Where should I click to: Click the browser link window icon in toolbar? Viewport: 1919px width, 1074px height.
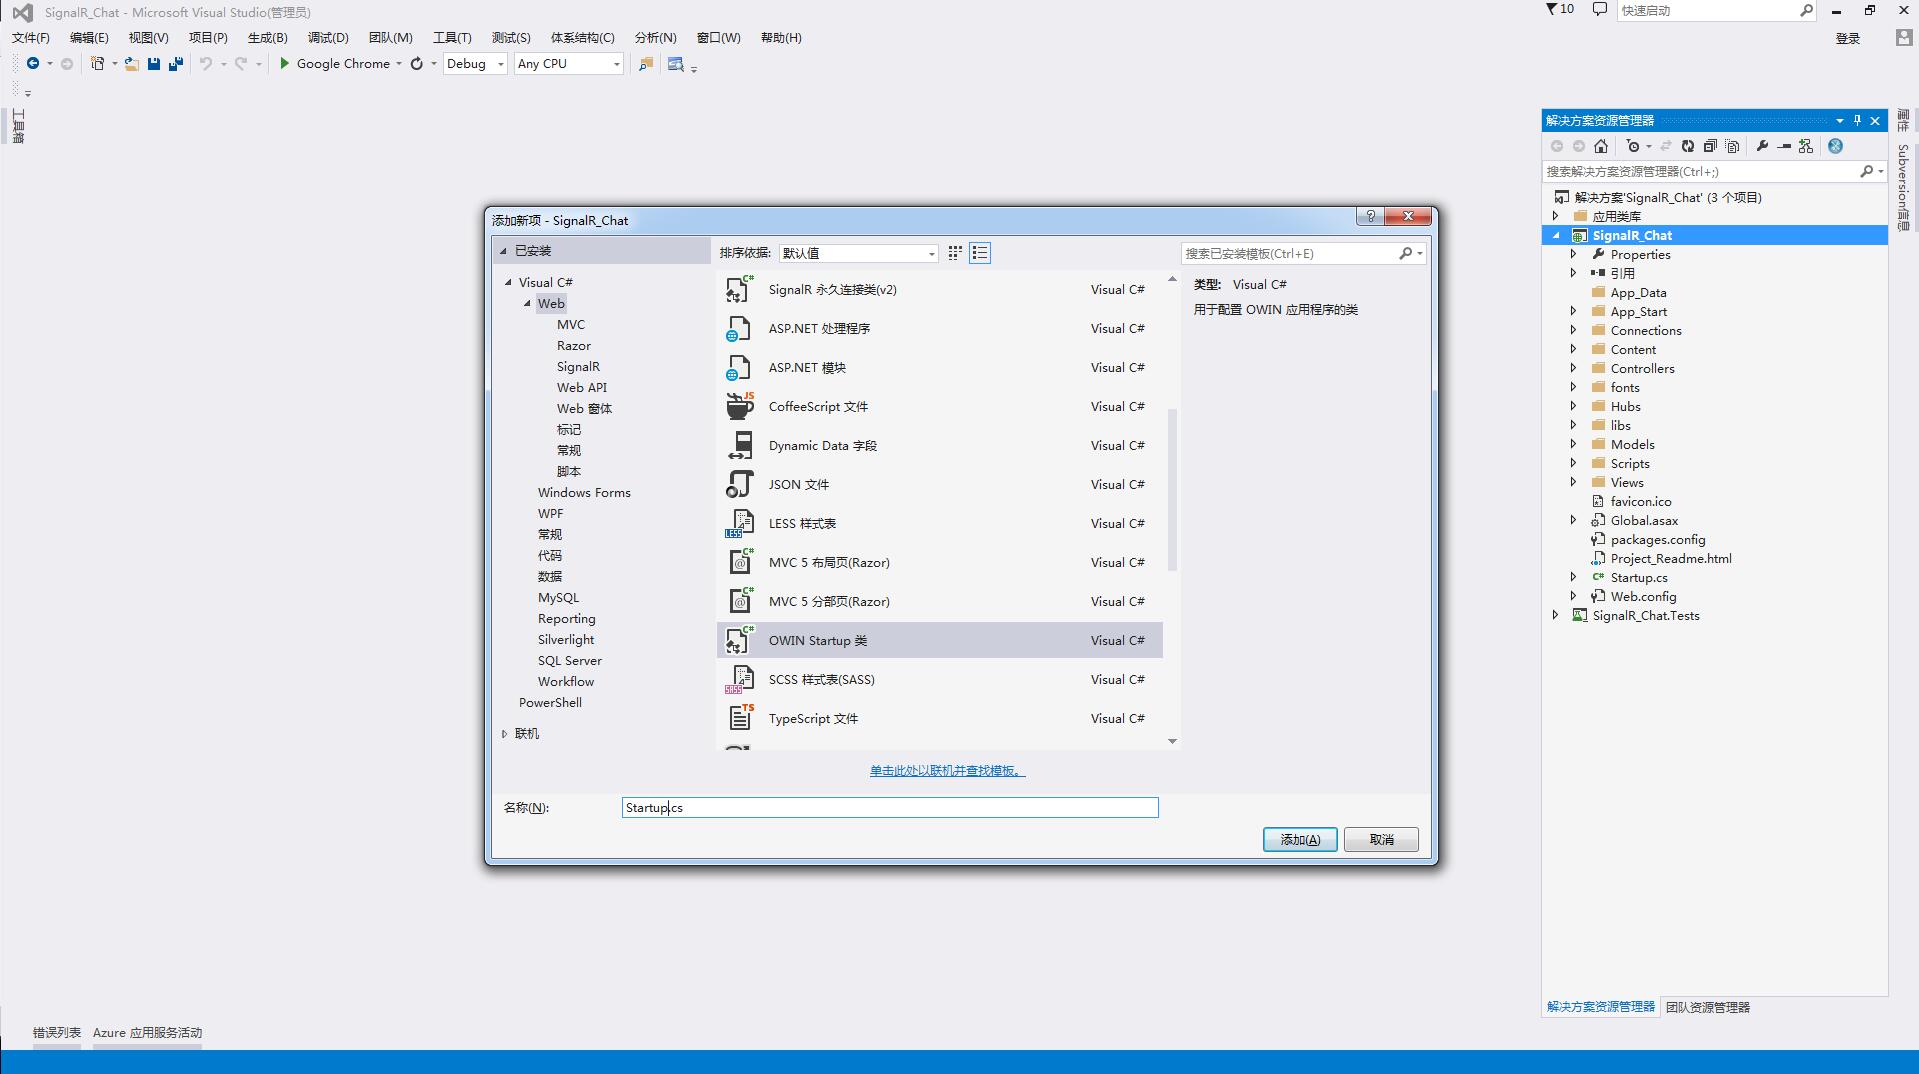point(676,63)
